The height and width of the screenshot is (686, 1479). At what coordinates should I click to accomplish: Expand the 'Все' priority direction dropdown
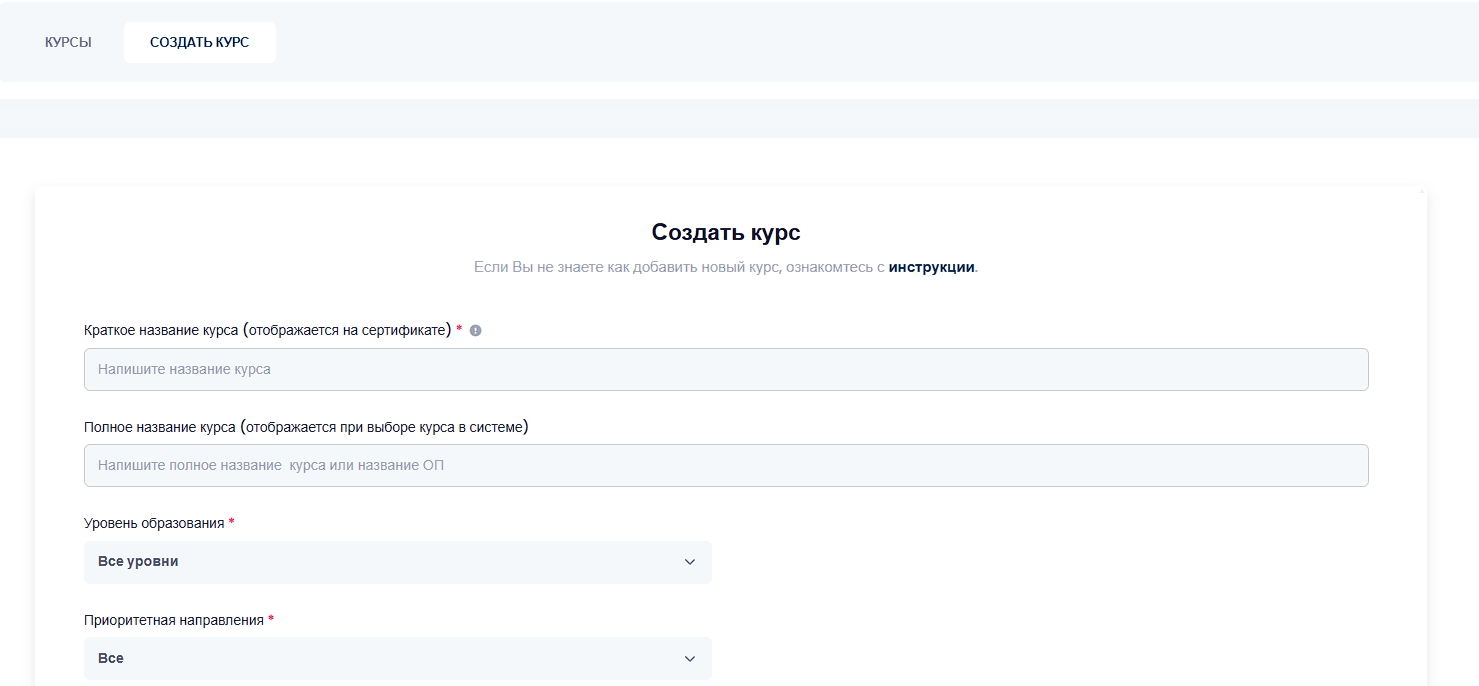pyautogui.click(x=397, y=658)
